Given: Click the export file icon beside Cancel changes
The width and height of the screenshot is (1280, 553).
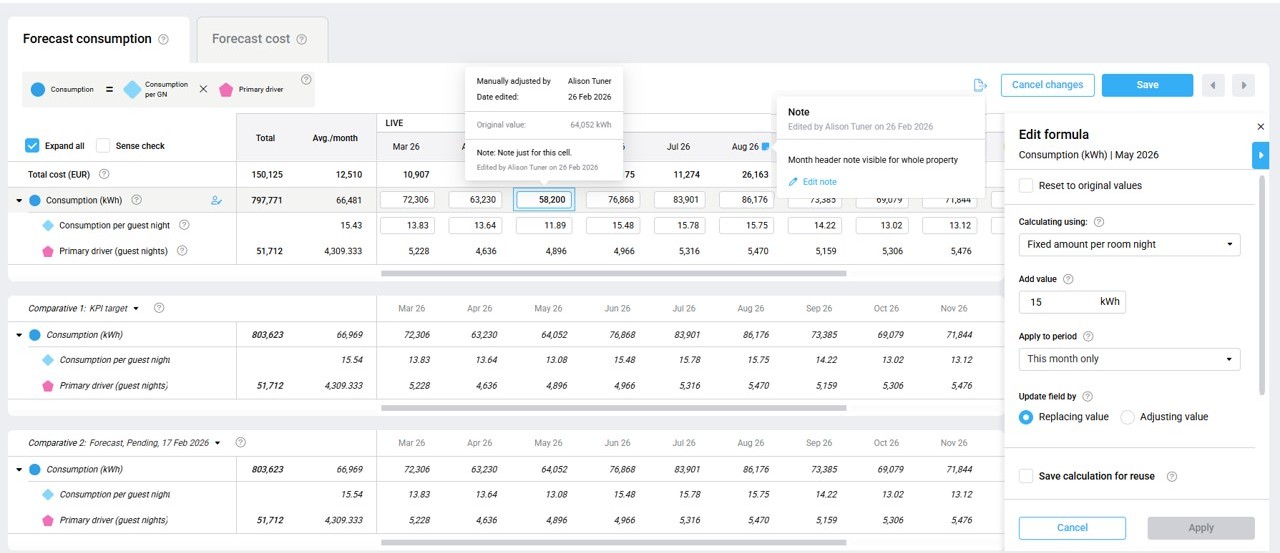Looking at the screenshot, I should point(980,85).
